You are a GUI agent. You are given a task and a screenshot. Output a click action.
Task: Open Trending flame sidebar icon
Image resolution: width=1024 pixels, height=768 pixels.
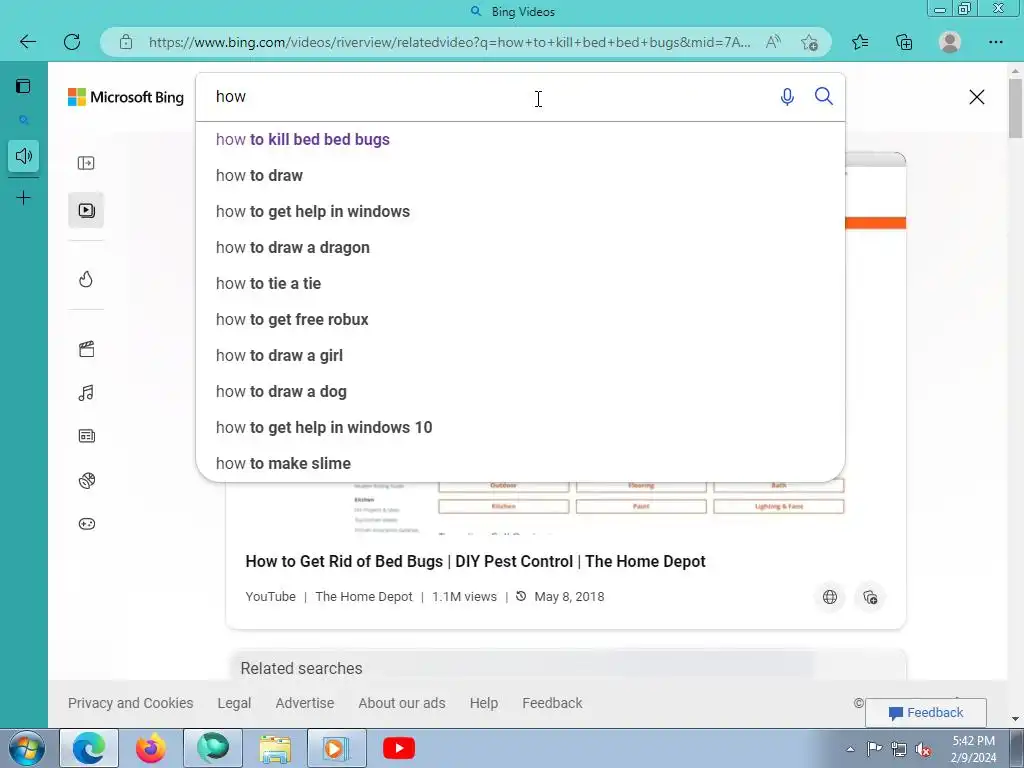(86, 280)
